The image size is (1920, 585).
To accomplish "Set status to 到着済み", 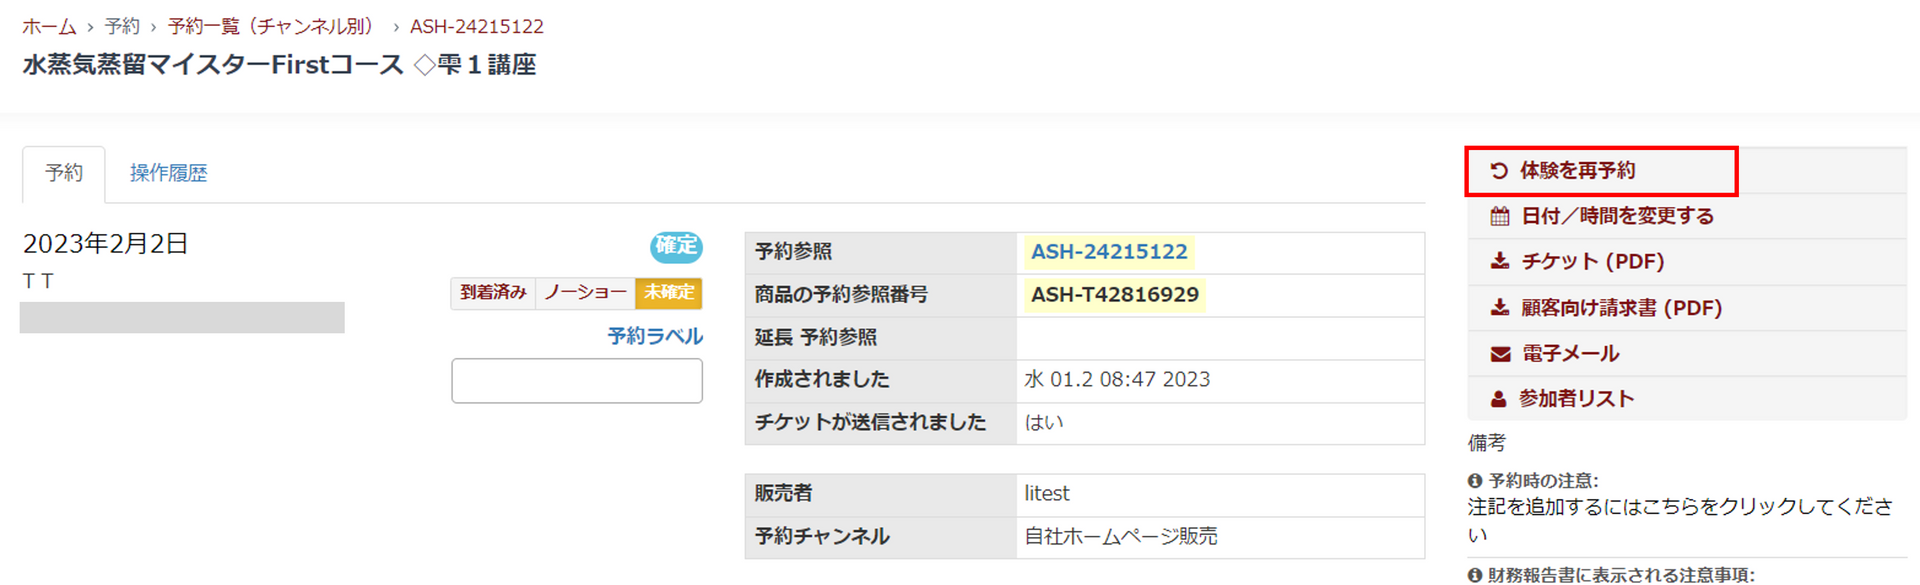I will pos(493,293).
